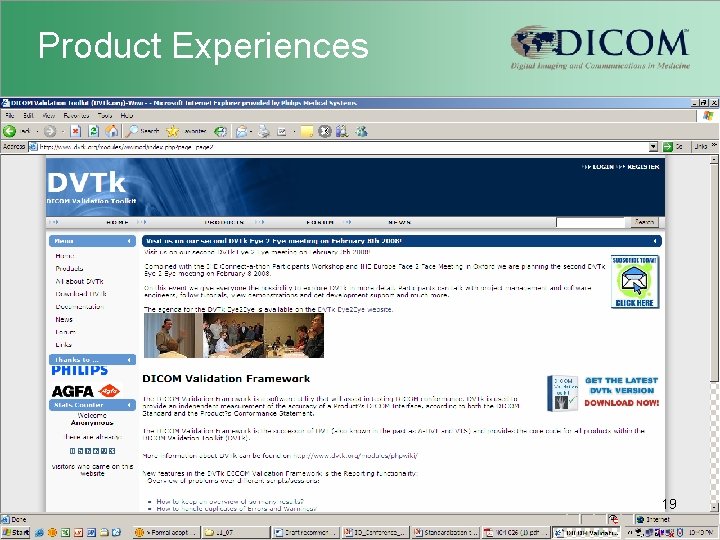720x540 pixels.
Task: Click the IE Forward arrow button
Action: click(x=50, y=132)
